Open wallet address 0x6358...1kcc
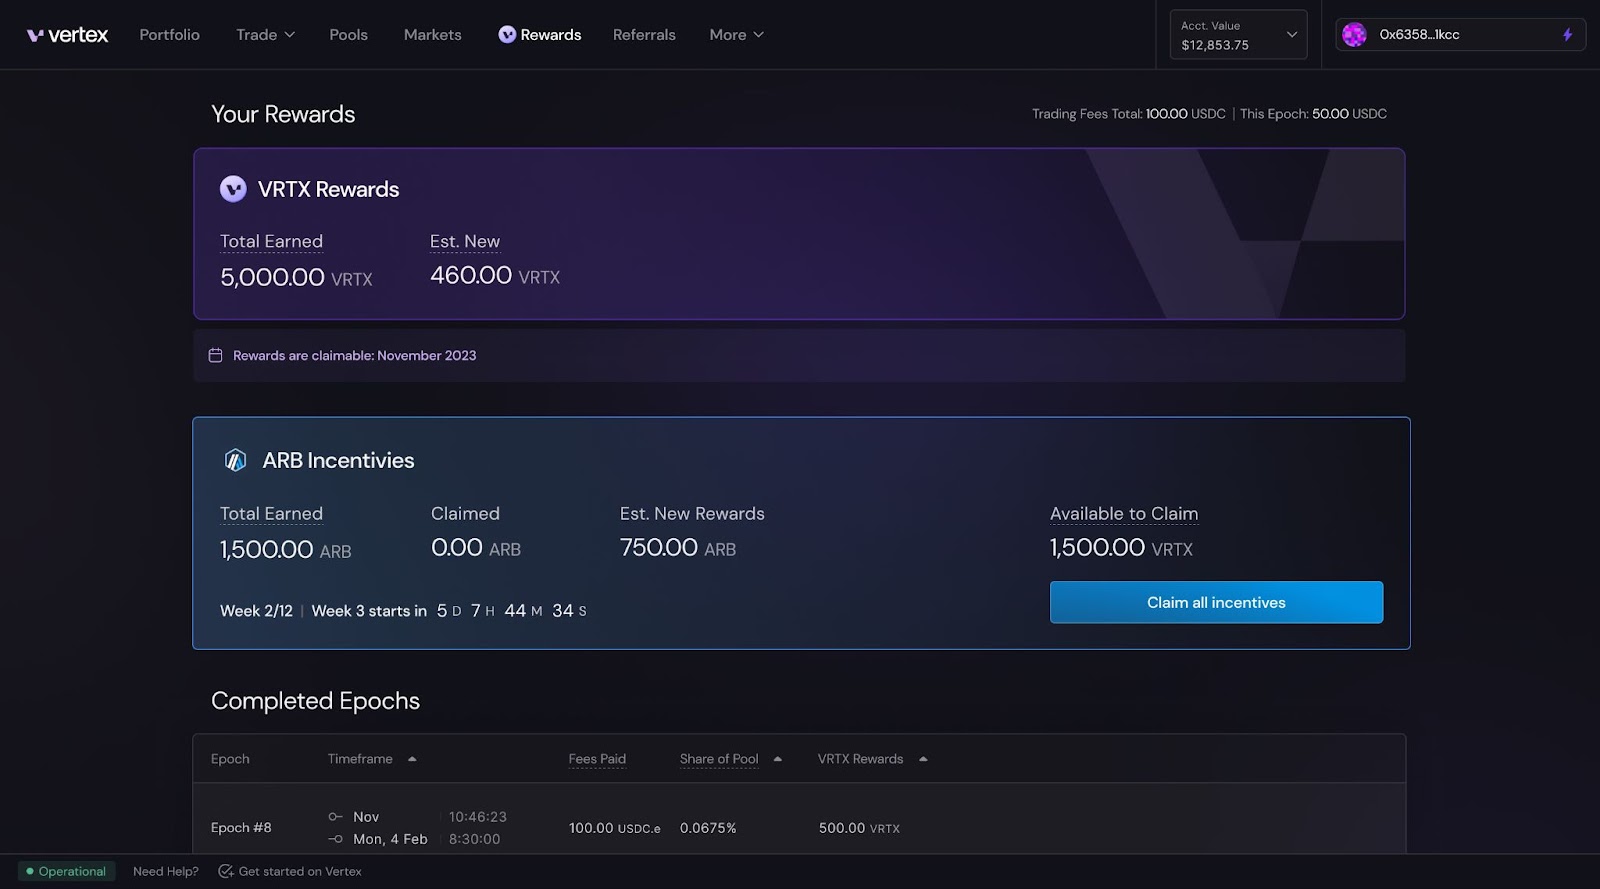The height and width of the screenshot is (889, 1600). 1419,35
